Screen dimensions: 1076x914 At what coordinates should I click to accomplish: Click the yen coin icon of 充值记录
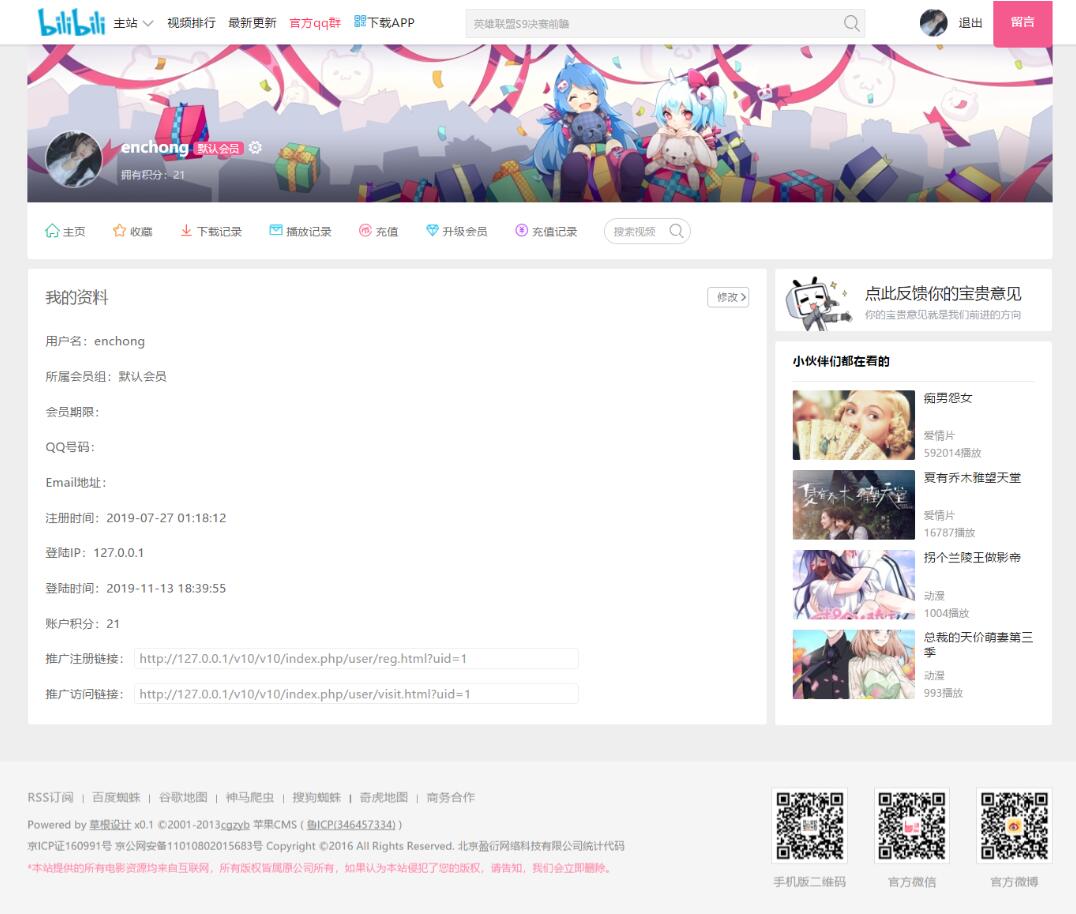(522, 231)
